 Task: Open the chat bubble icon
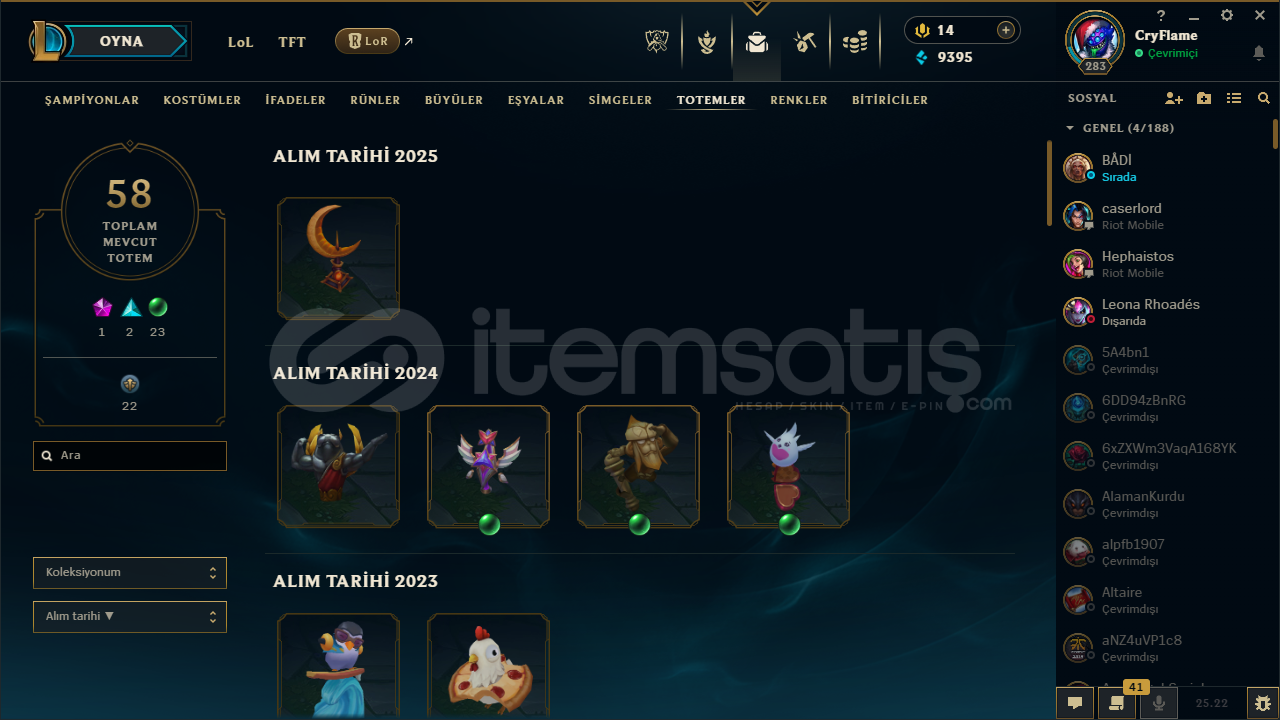point(1075,703)
